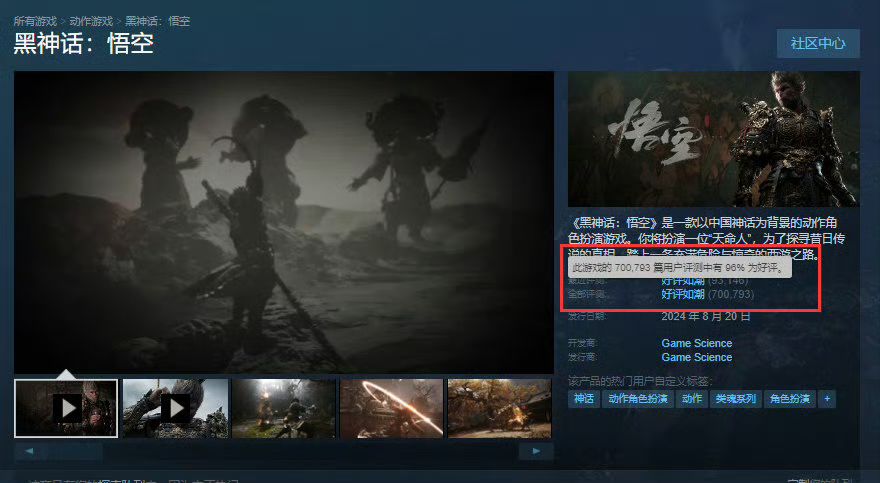Screen dimensions: 880x483
Task: Select the fiery ring screenshot thumbnail
Action: point(392,408)
